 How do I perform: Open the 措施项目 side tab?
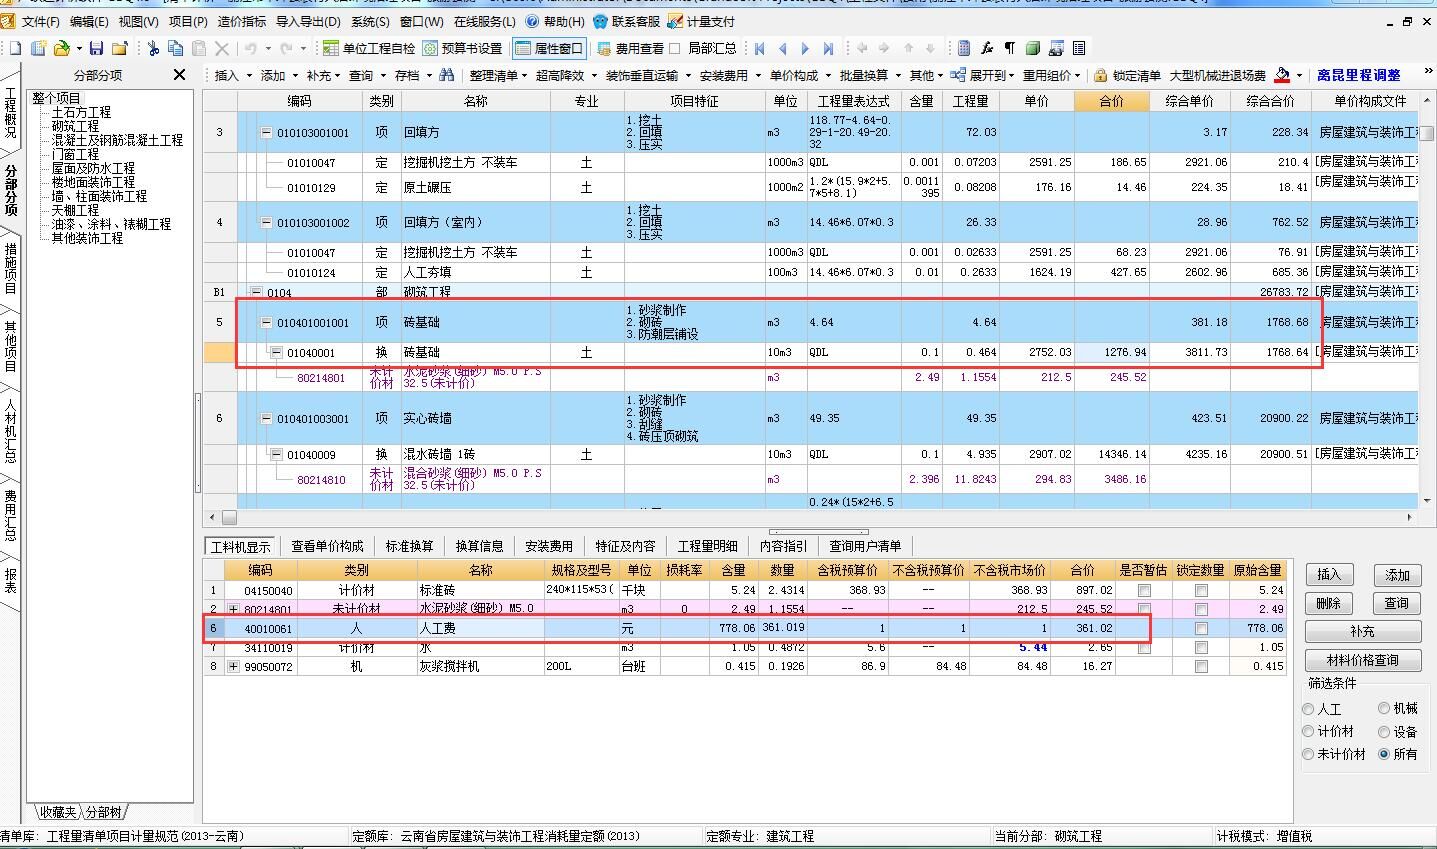click(x=11, y=267)
